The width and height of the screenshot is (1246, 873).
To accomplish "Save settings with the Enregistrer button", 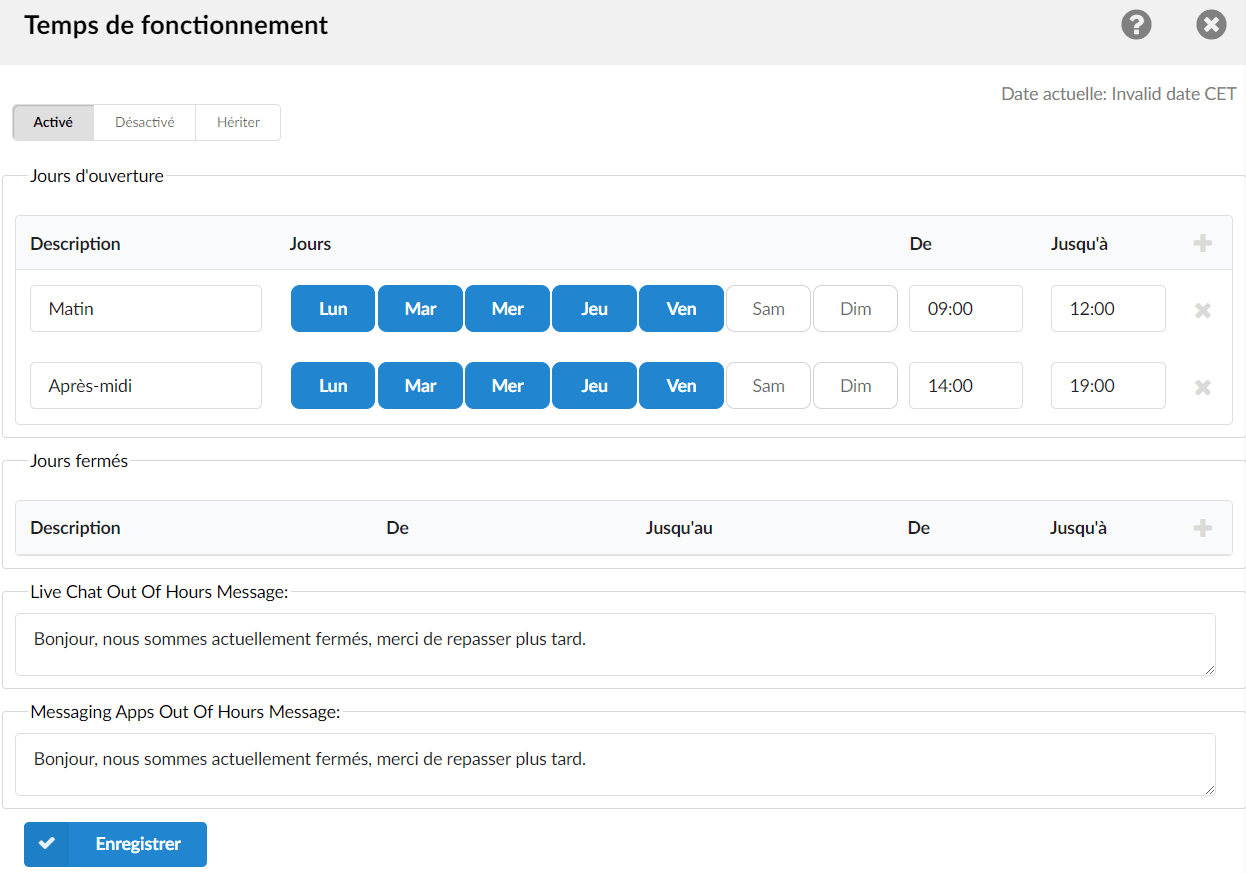I will click(115, 844).
